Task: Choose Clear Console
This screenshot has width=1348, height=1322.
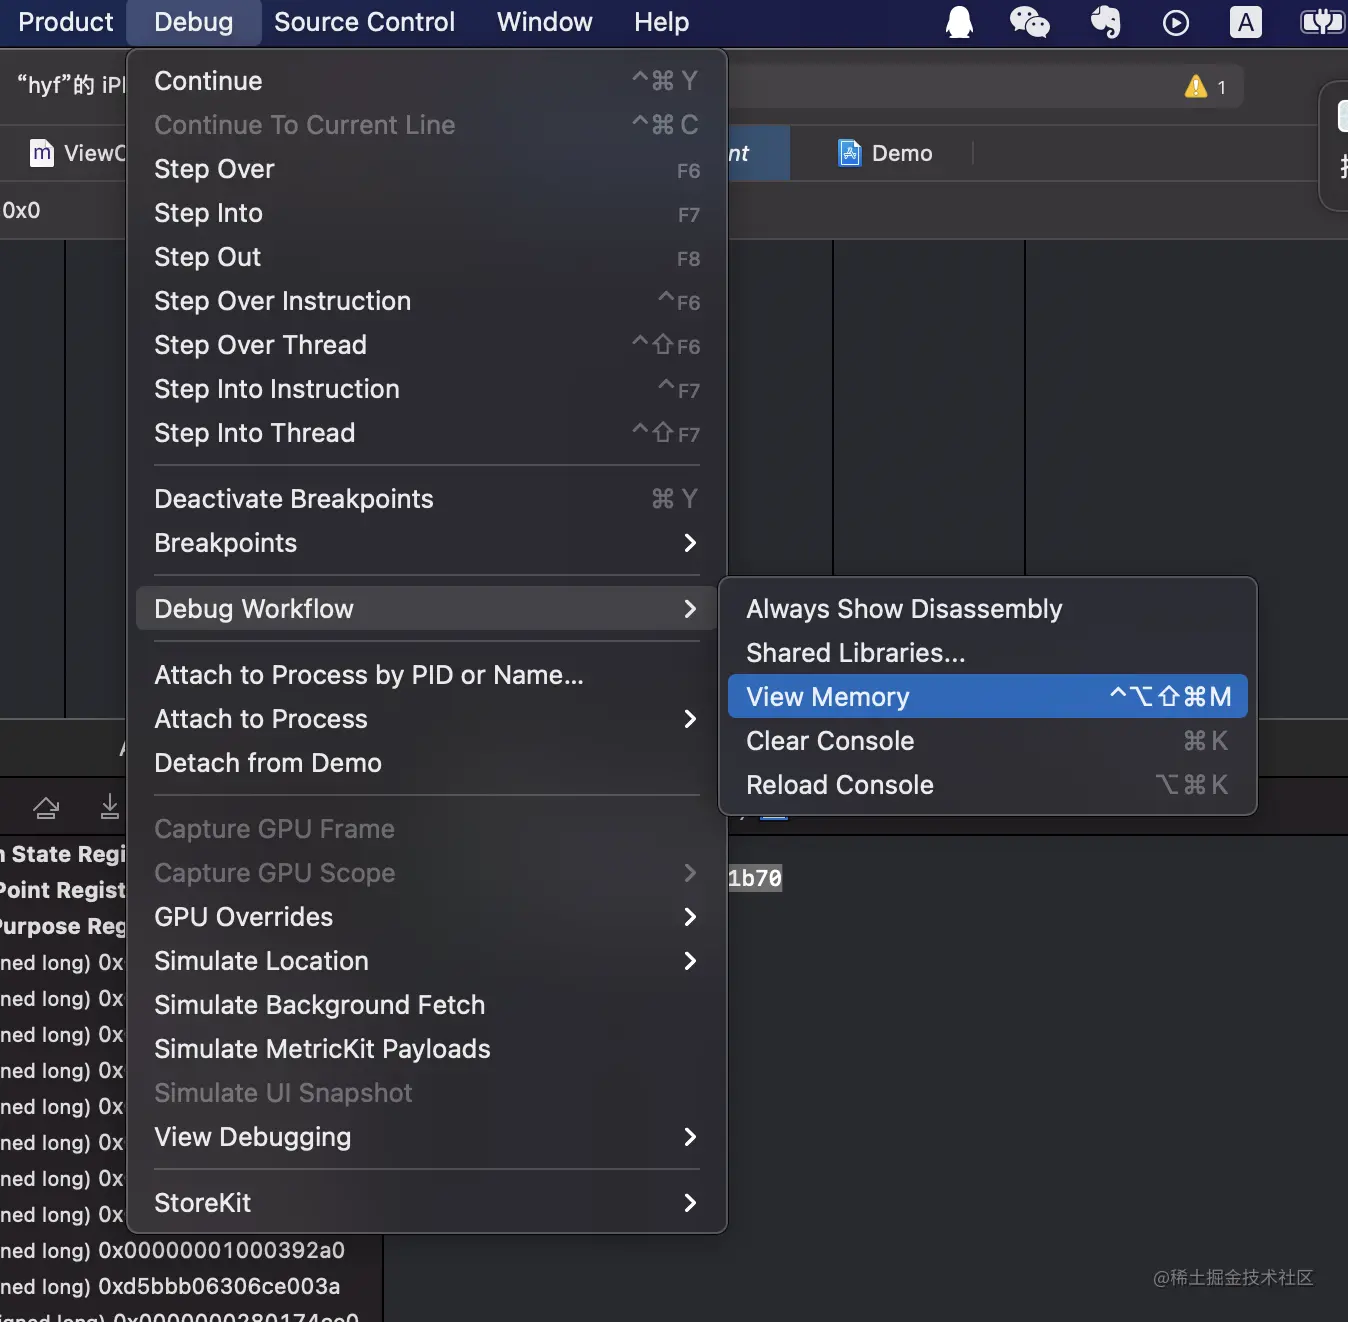Action: pyautogui.click(x=988, y=741)
